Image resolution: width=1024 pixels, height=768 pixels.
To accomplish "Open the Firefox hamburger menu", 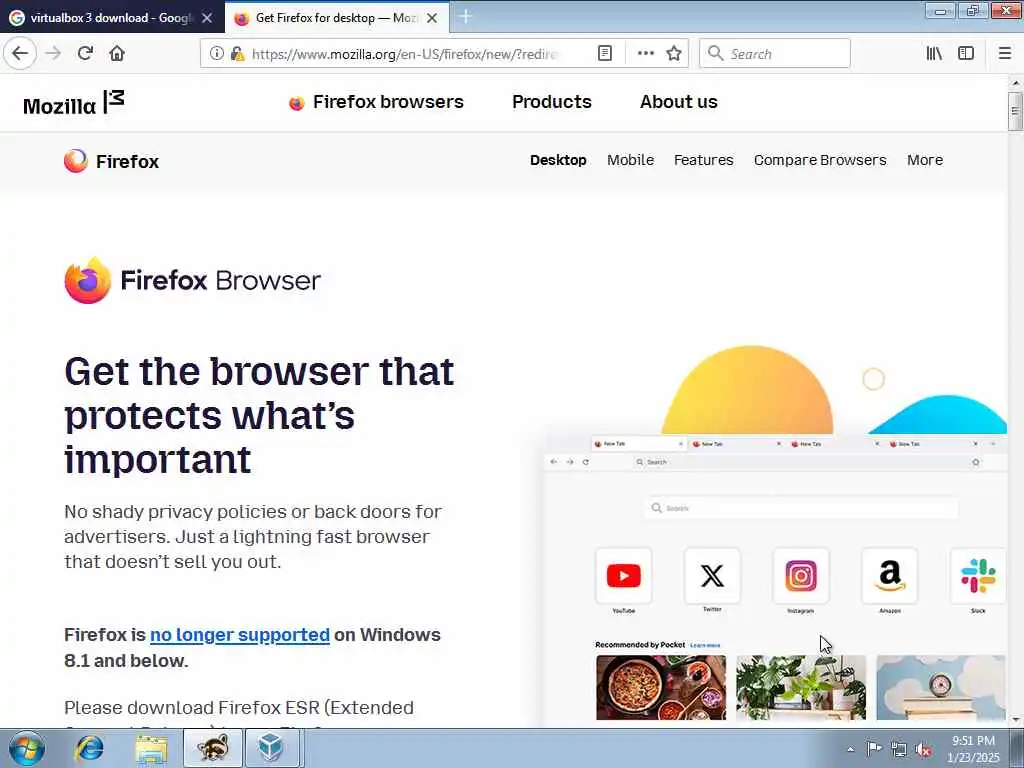I will coord(1005,54).
